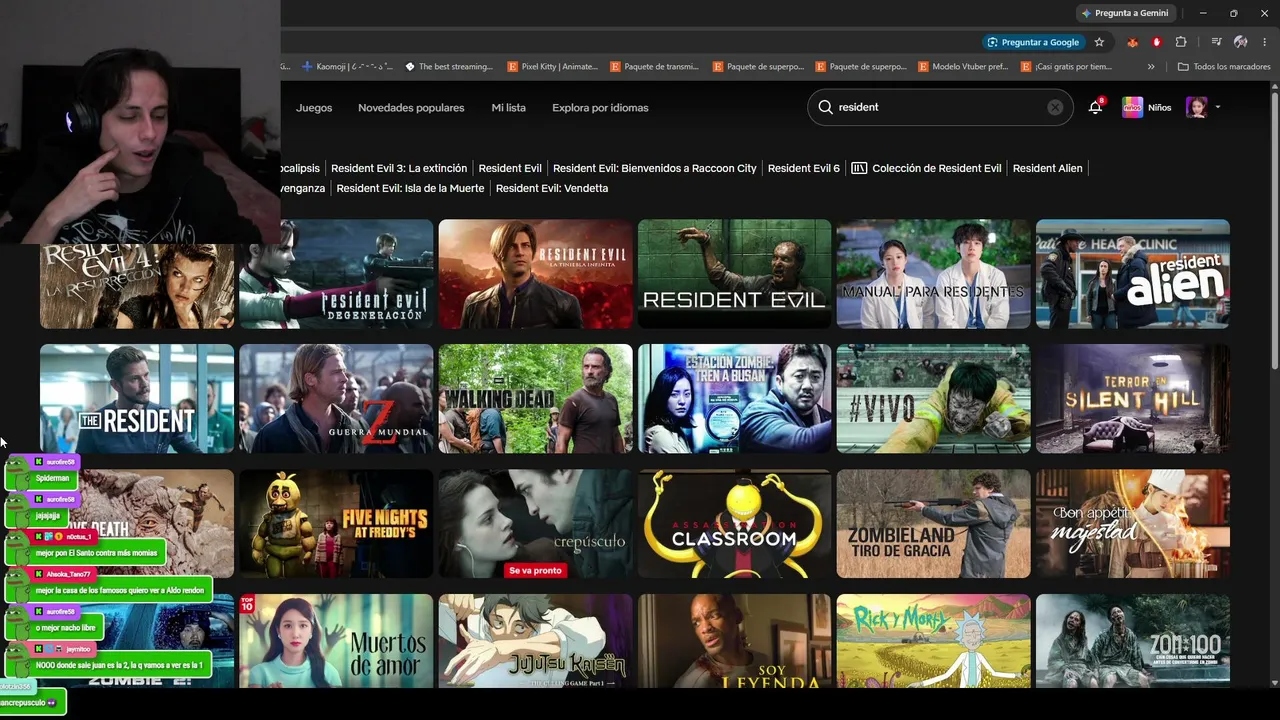1280x720 pixels.
Task: Open Zombieland Tiro de Gracia thumbnail
Action: pos(933,524)
